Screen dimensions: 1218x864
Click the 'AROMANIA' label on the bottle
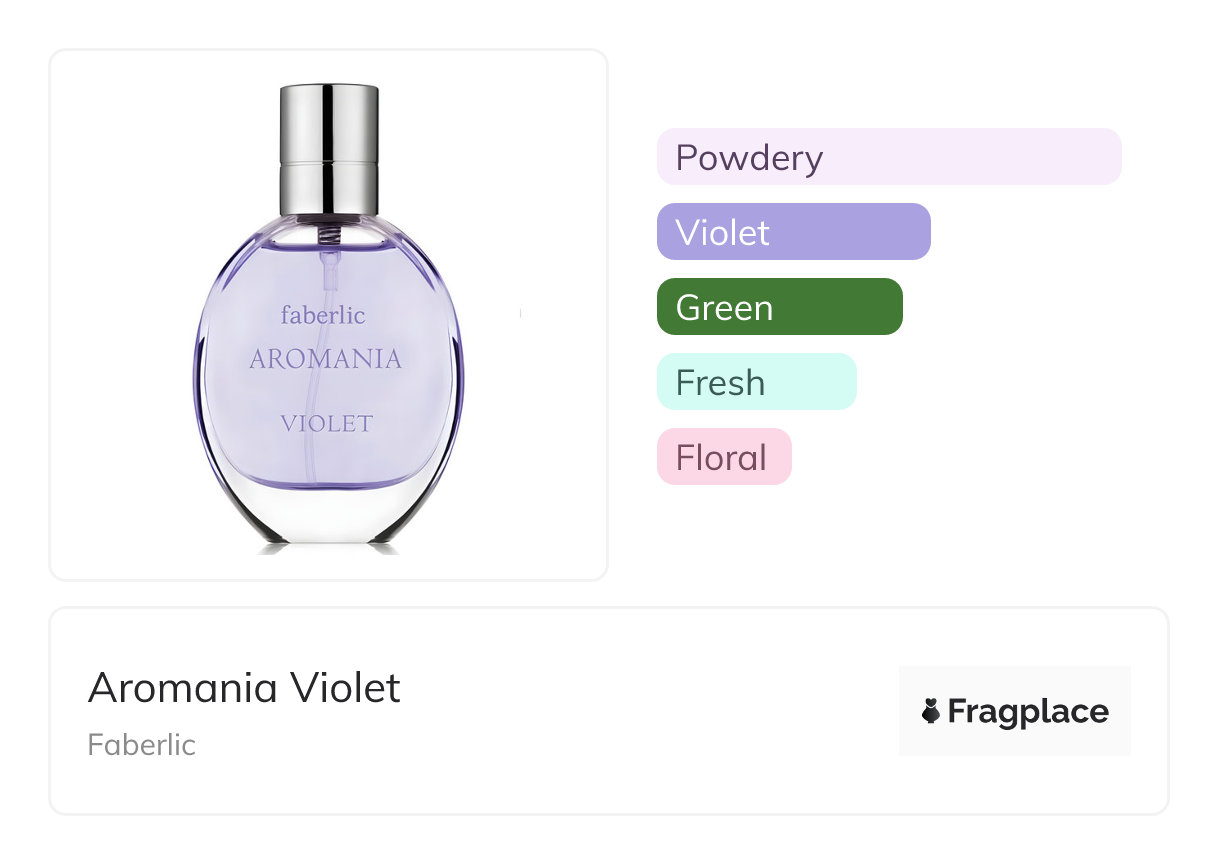[x=325, y=359]
